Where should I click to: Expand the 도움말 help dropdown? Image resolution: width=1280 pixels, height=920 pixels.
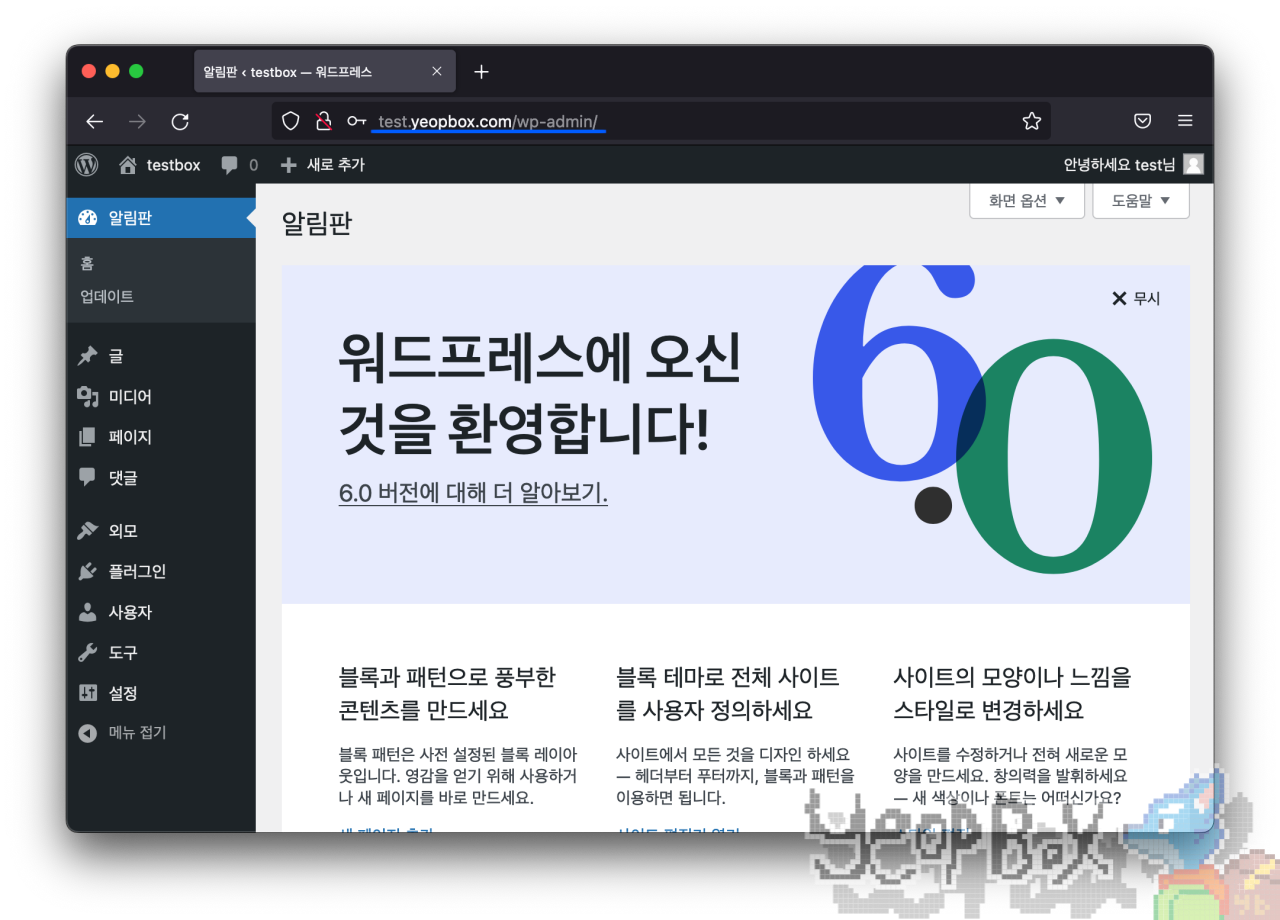tap(1140, 200)
